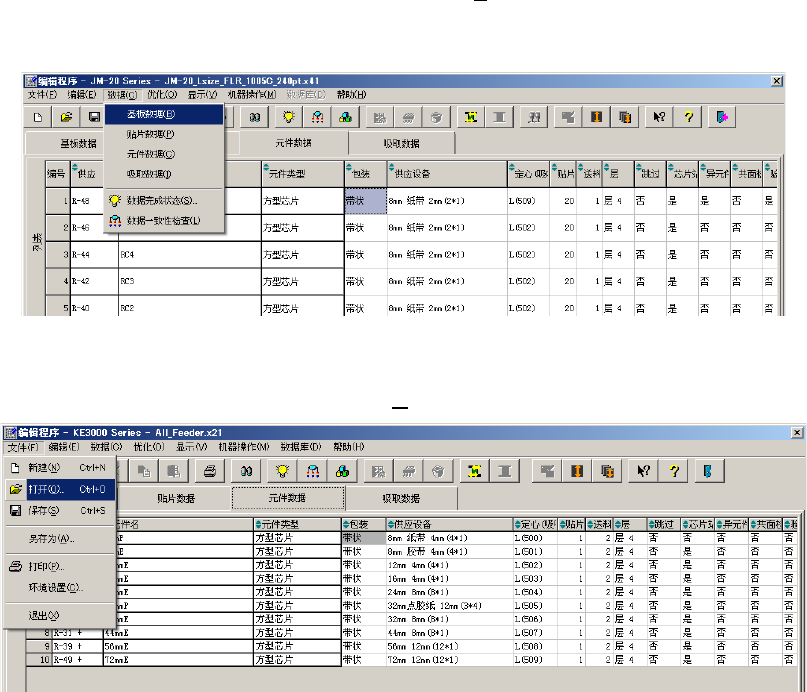Click copy icon in KE3000 toolbar

tap(144, 471)
